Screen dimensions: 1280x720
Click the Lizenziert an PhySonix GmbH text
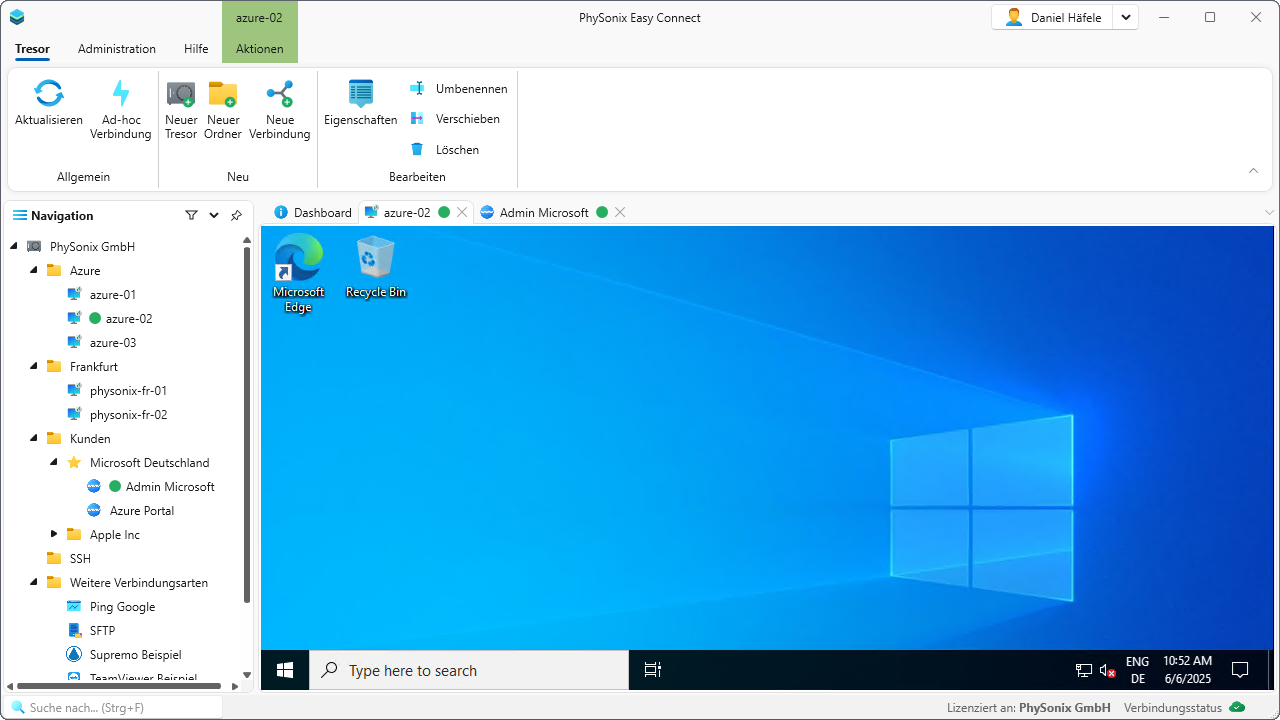[1029, 708]
